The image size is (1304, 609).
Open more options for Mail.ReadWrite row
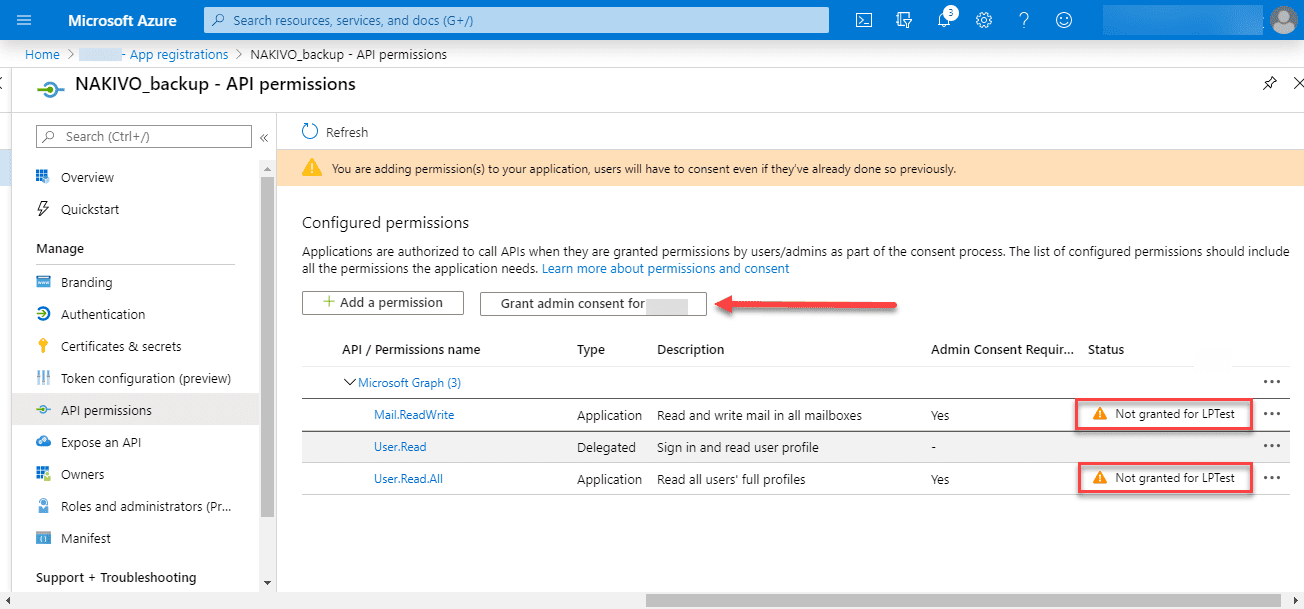click(1272, 414)
